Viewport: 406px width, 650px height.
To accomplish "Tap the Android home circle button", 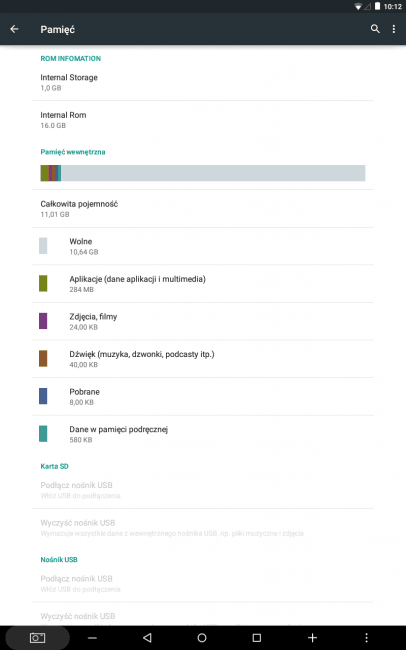I will [x=202, y=638].
